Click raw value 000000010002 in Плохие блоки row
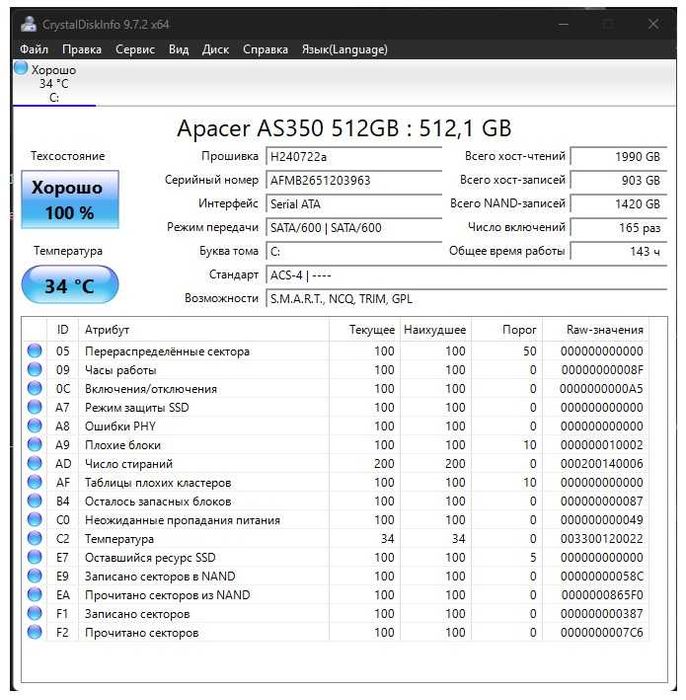686x700 pixels. (602, 445)
